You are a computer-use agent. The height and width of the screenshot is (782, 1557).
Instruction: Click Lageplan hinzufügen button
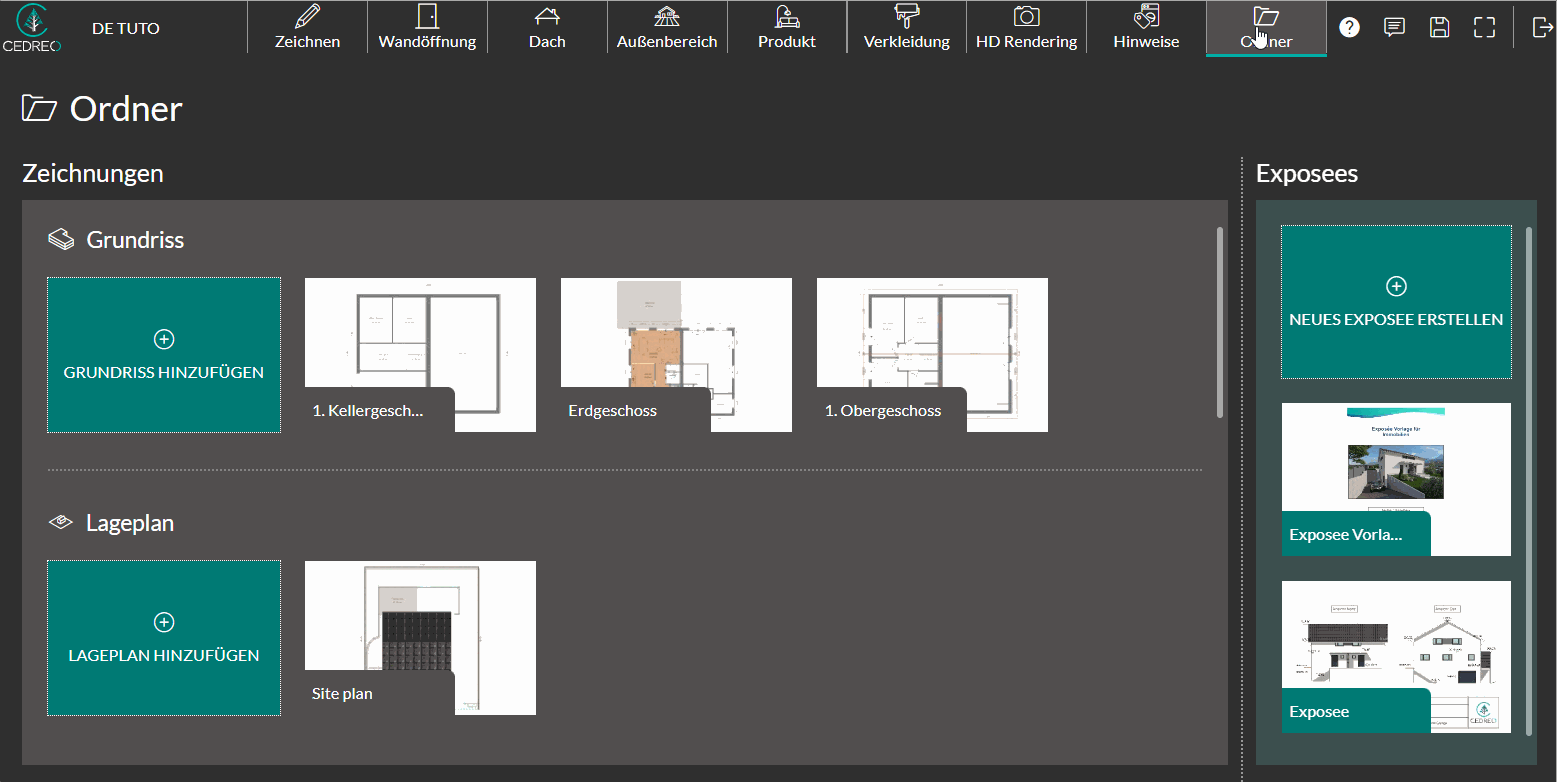click(164, 638)
